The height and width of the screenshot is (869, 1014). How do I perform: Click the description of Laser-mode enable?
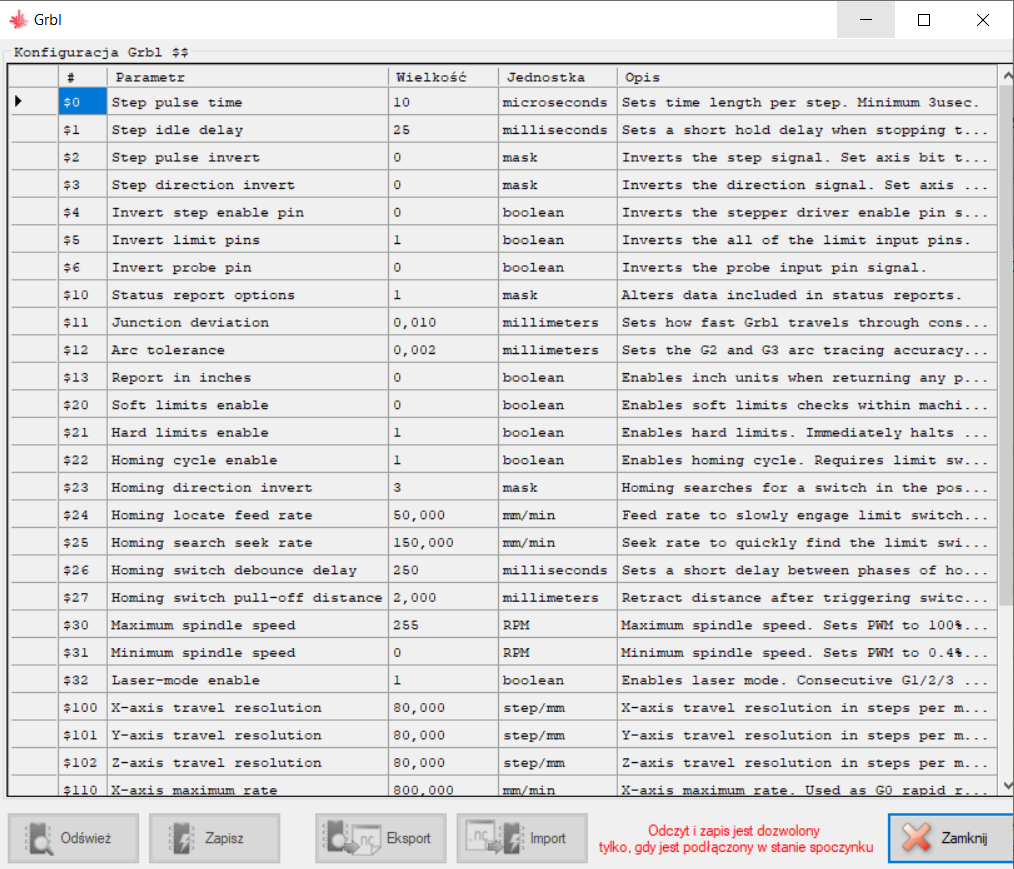coord(807,680)
